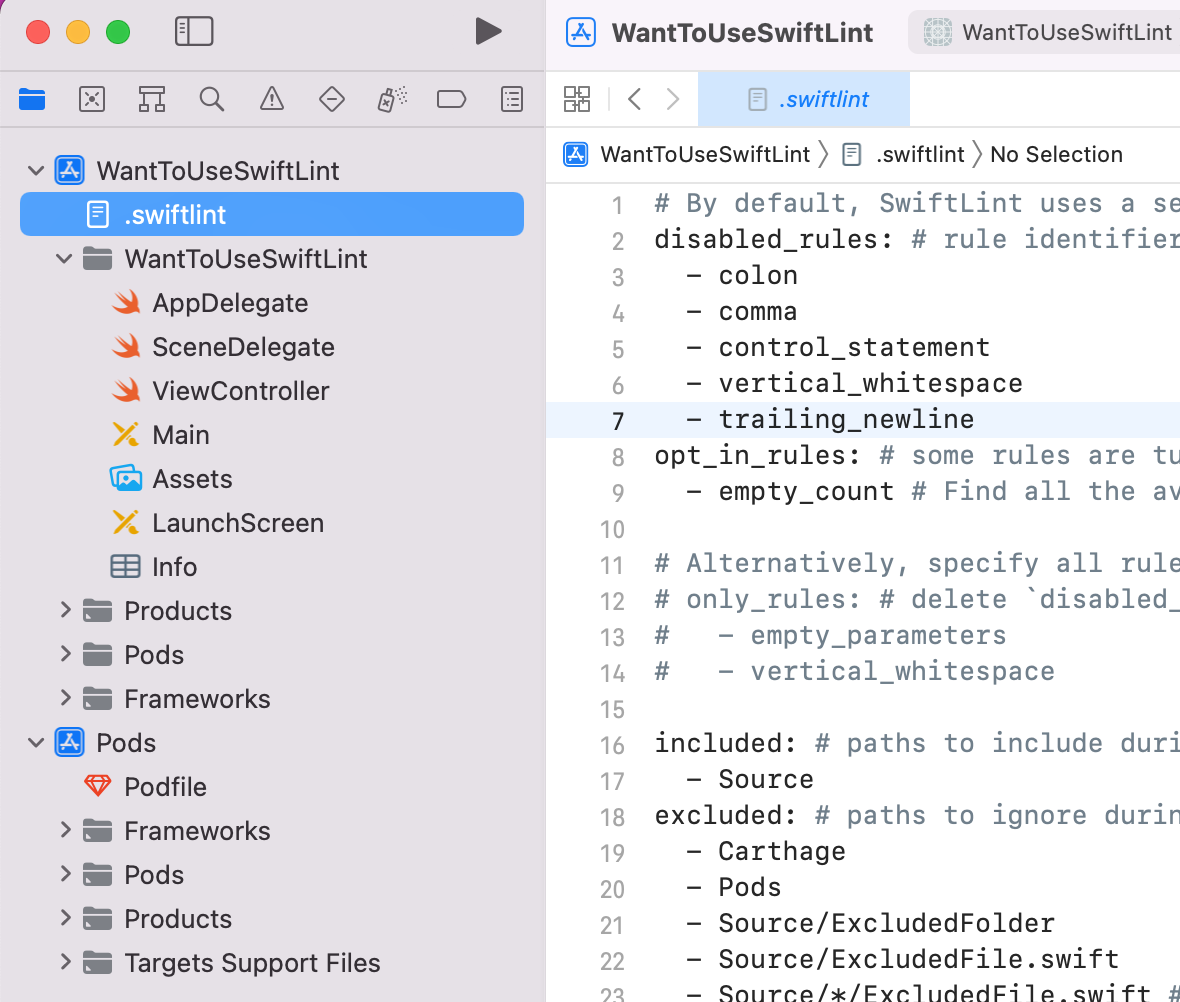Screen dimensions: 1180x1002
Task: Select the .swiftlint editor tab
Action: 804,99
